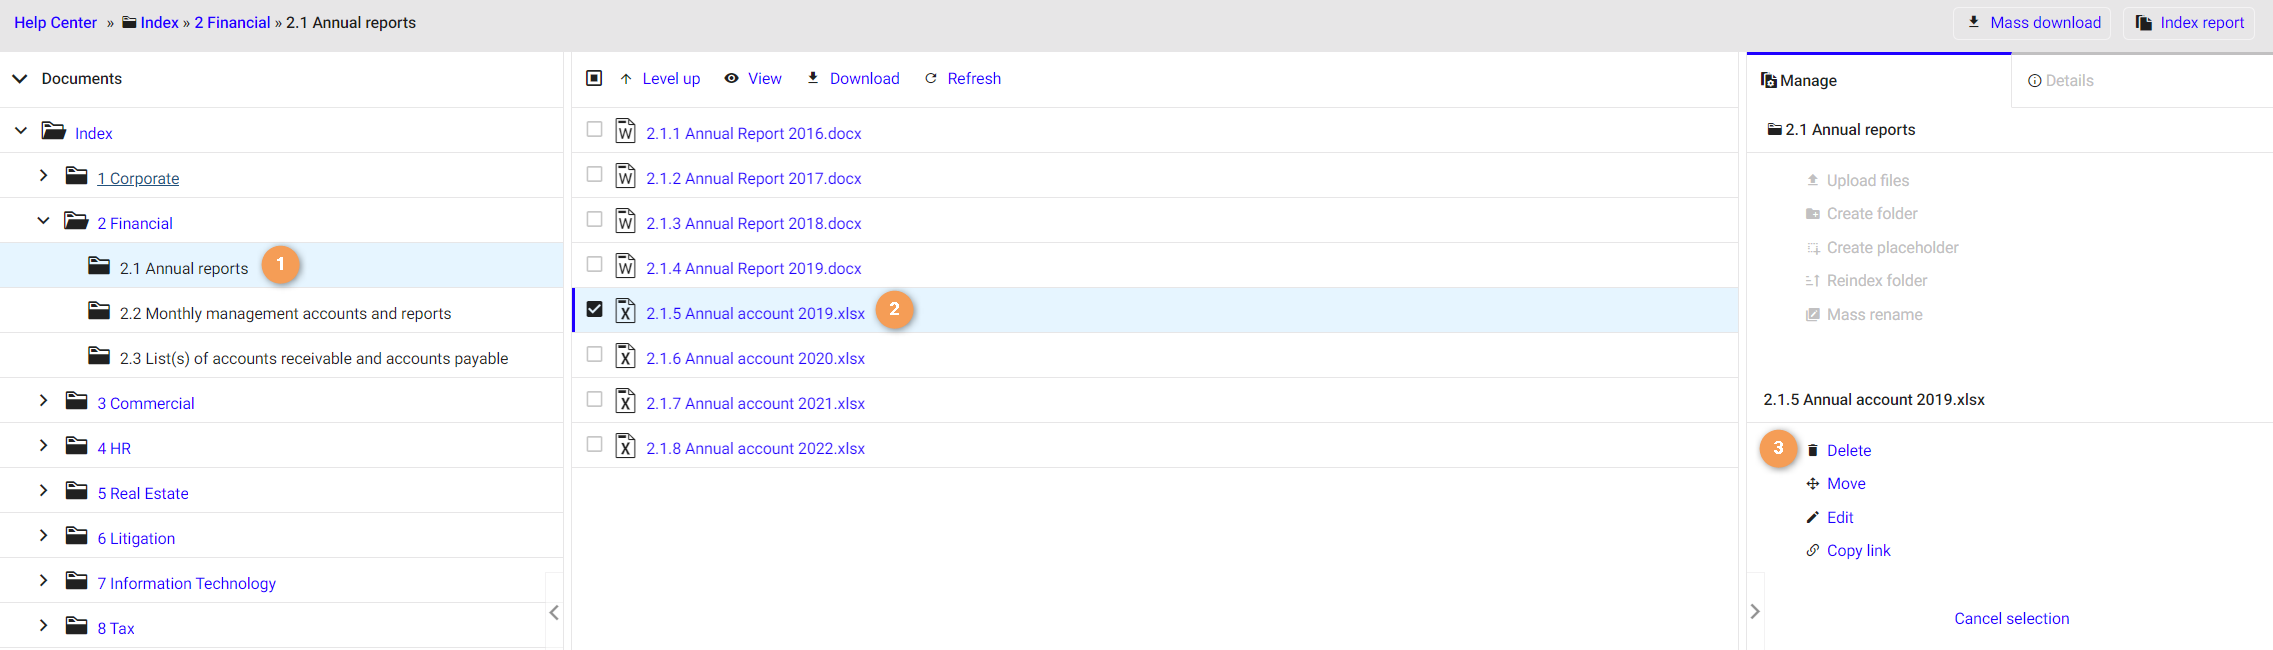Expand the 7 Information Technology folder

[x=43, y=581]
